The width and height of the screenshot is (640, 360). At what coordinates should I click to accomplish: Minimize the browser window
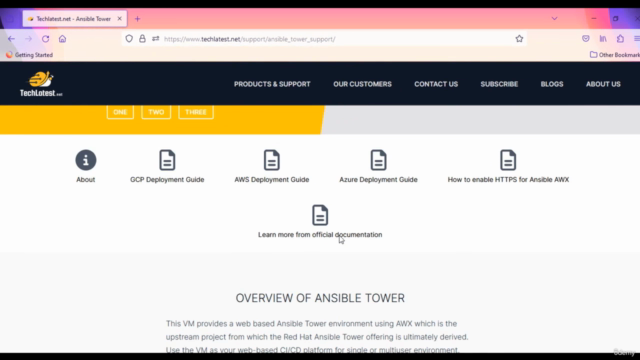click(594, 18)
